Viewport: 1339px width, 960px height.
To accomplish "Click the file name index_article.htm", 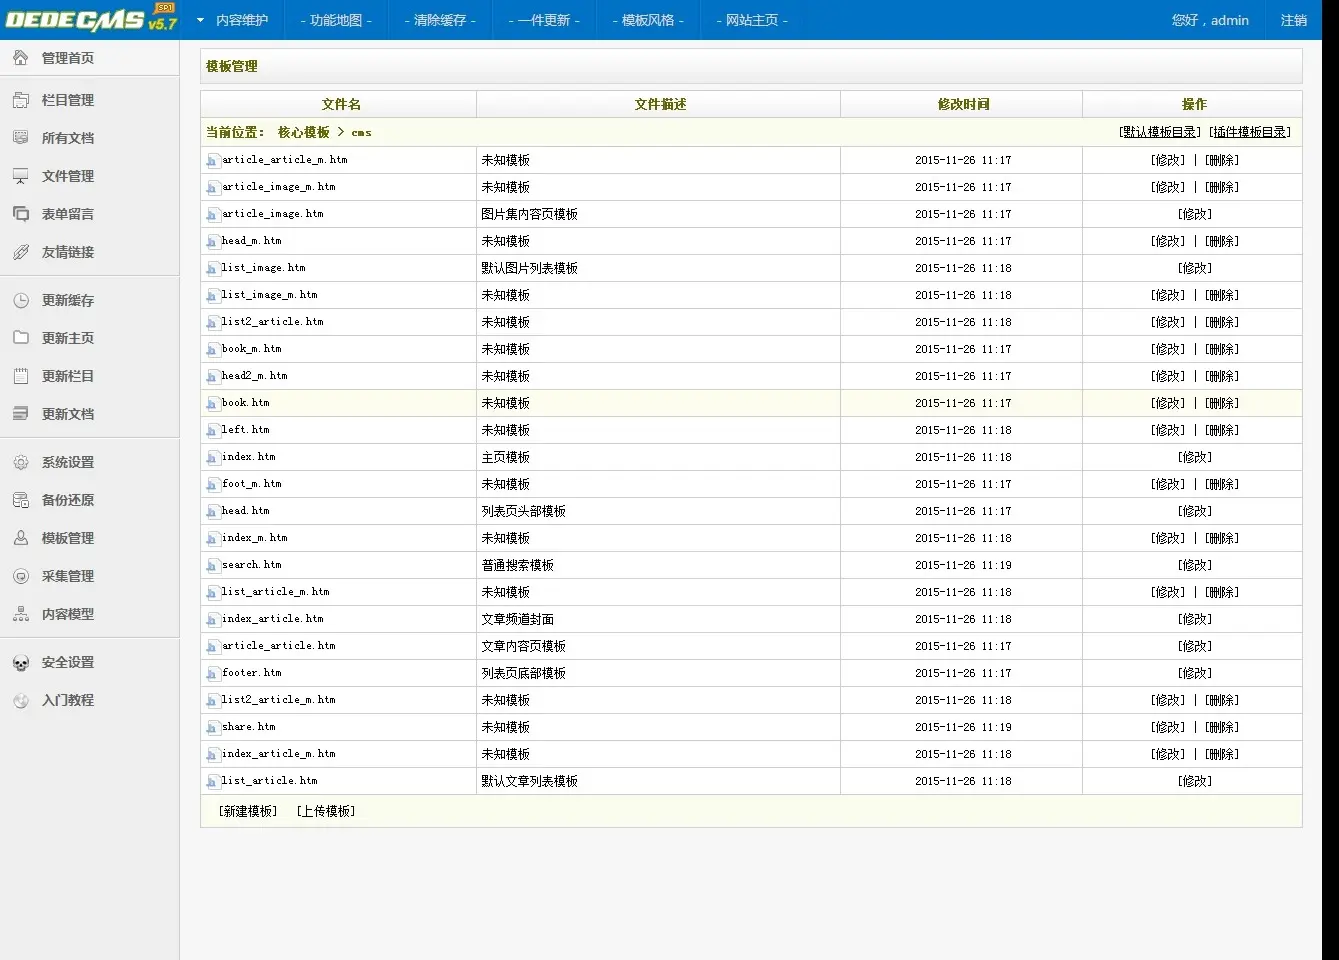I will point(272,619).
